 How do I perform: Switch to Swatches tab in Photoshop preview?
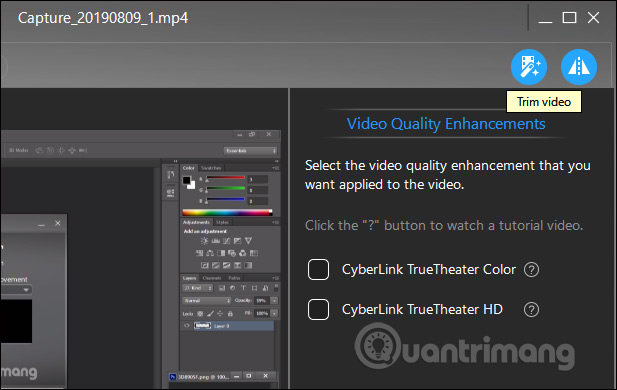pyautogui.click(x=211, y=168)
